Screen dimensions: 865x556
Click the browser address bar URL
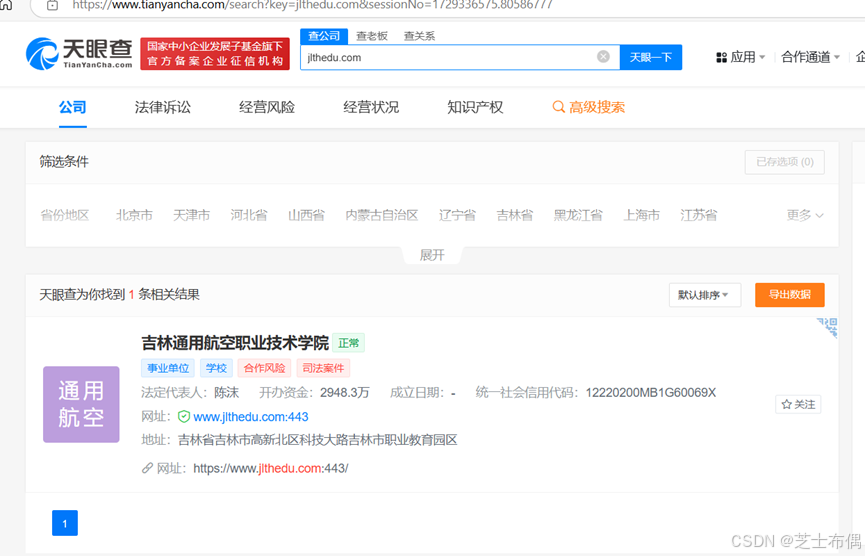(x=312, y=5)
